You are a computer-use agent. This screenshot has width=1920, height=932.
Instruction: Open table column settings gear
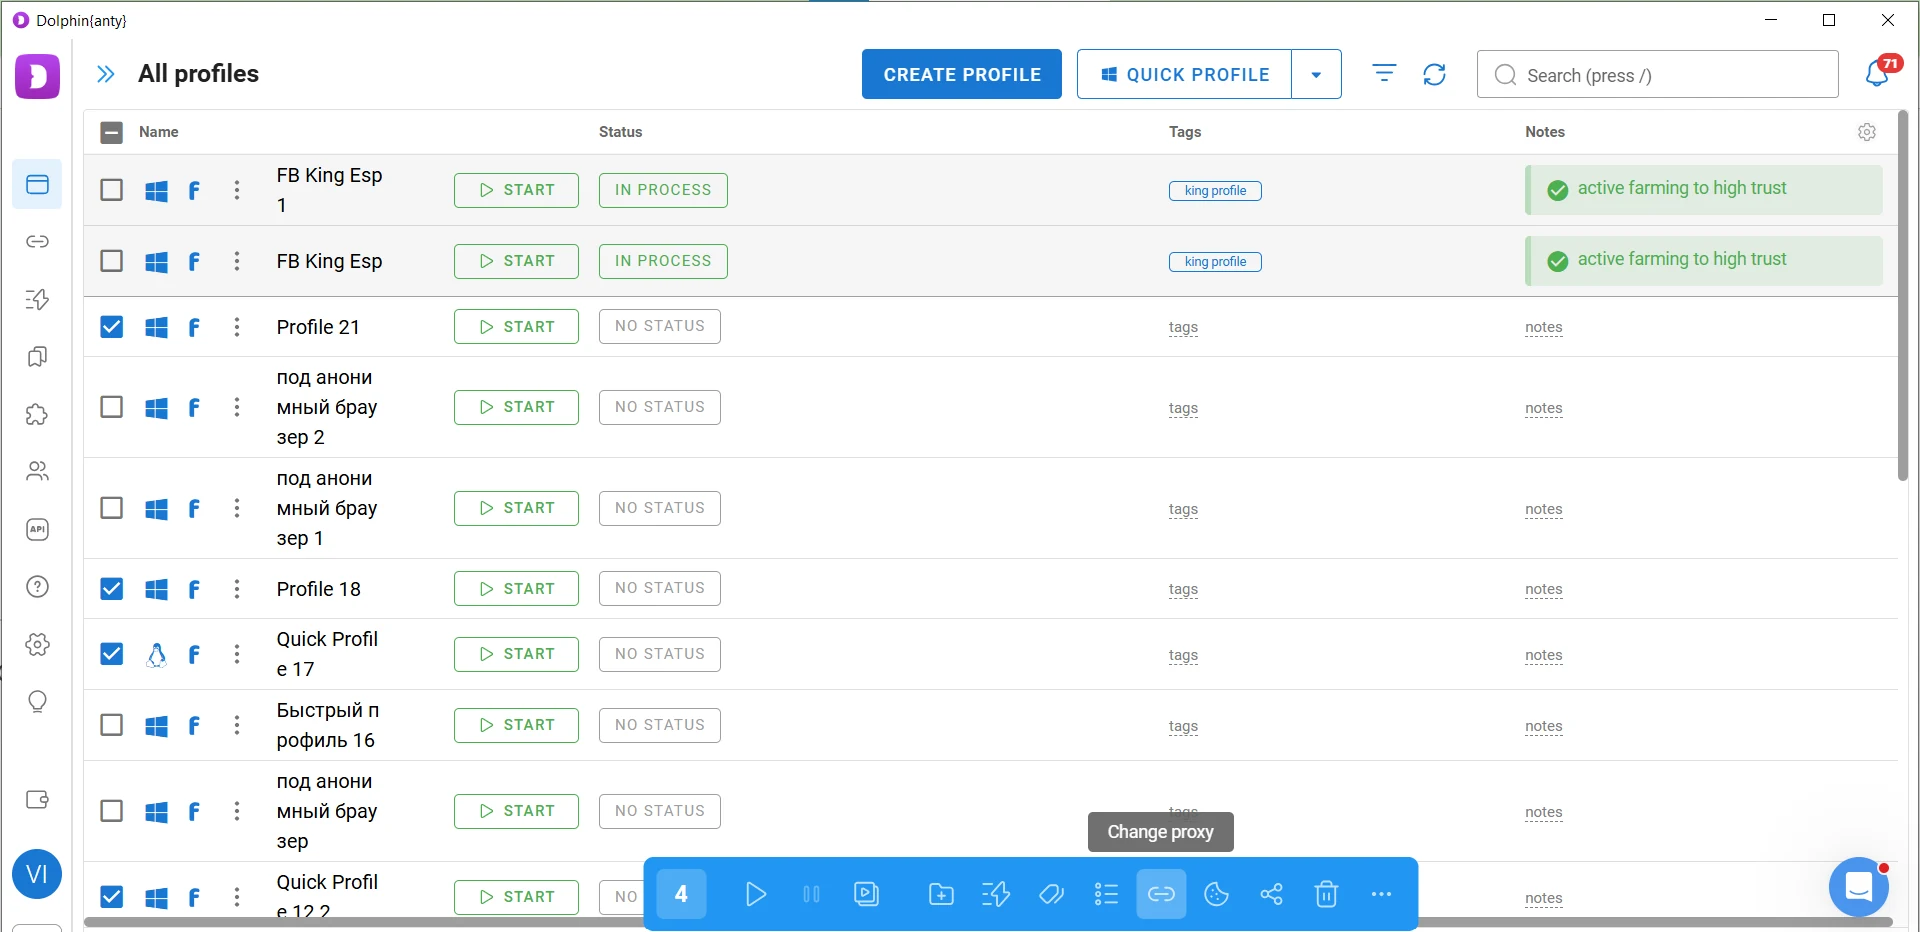click(x=1866, y=132)
